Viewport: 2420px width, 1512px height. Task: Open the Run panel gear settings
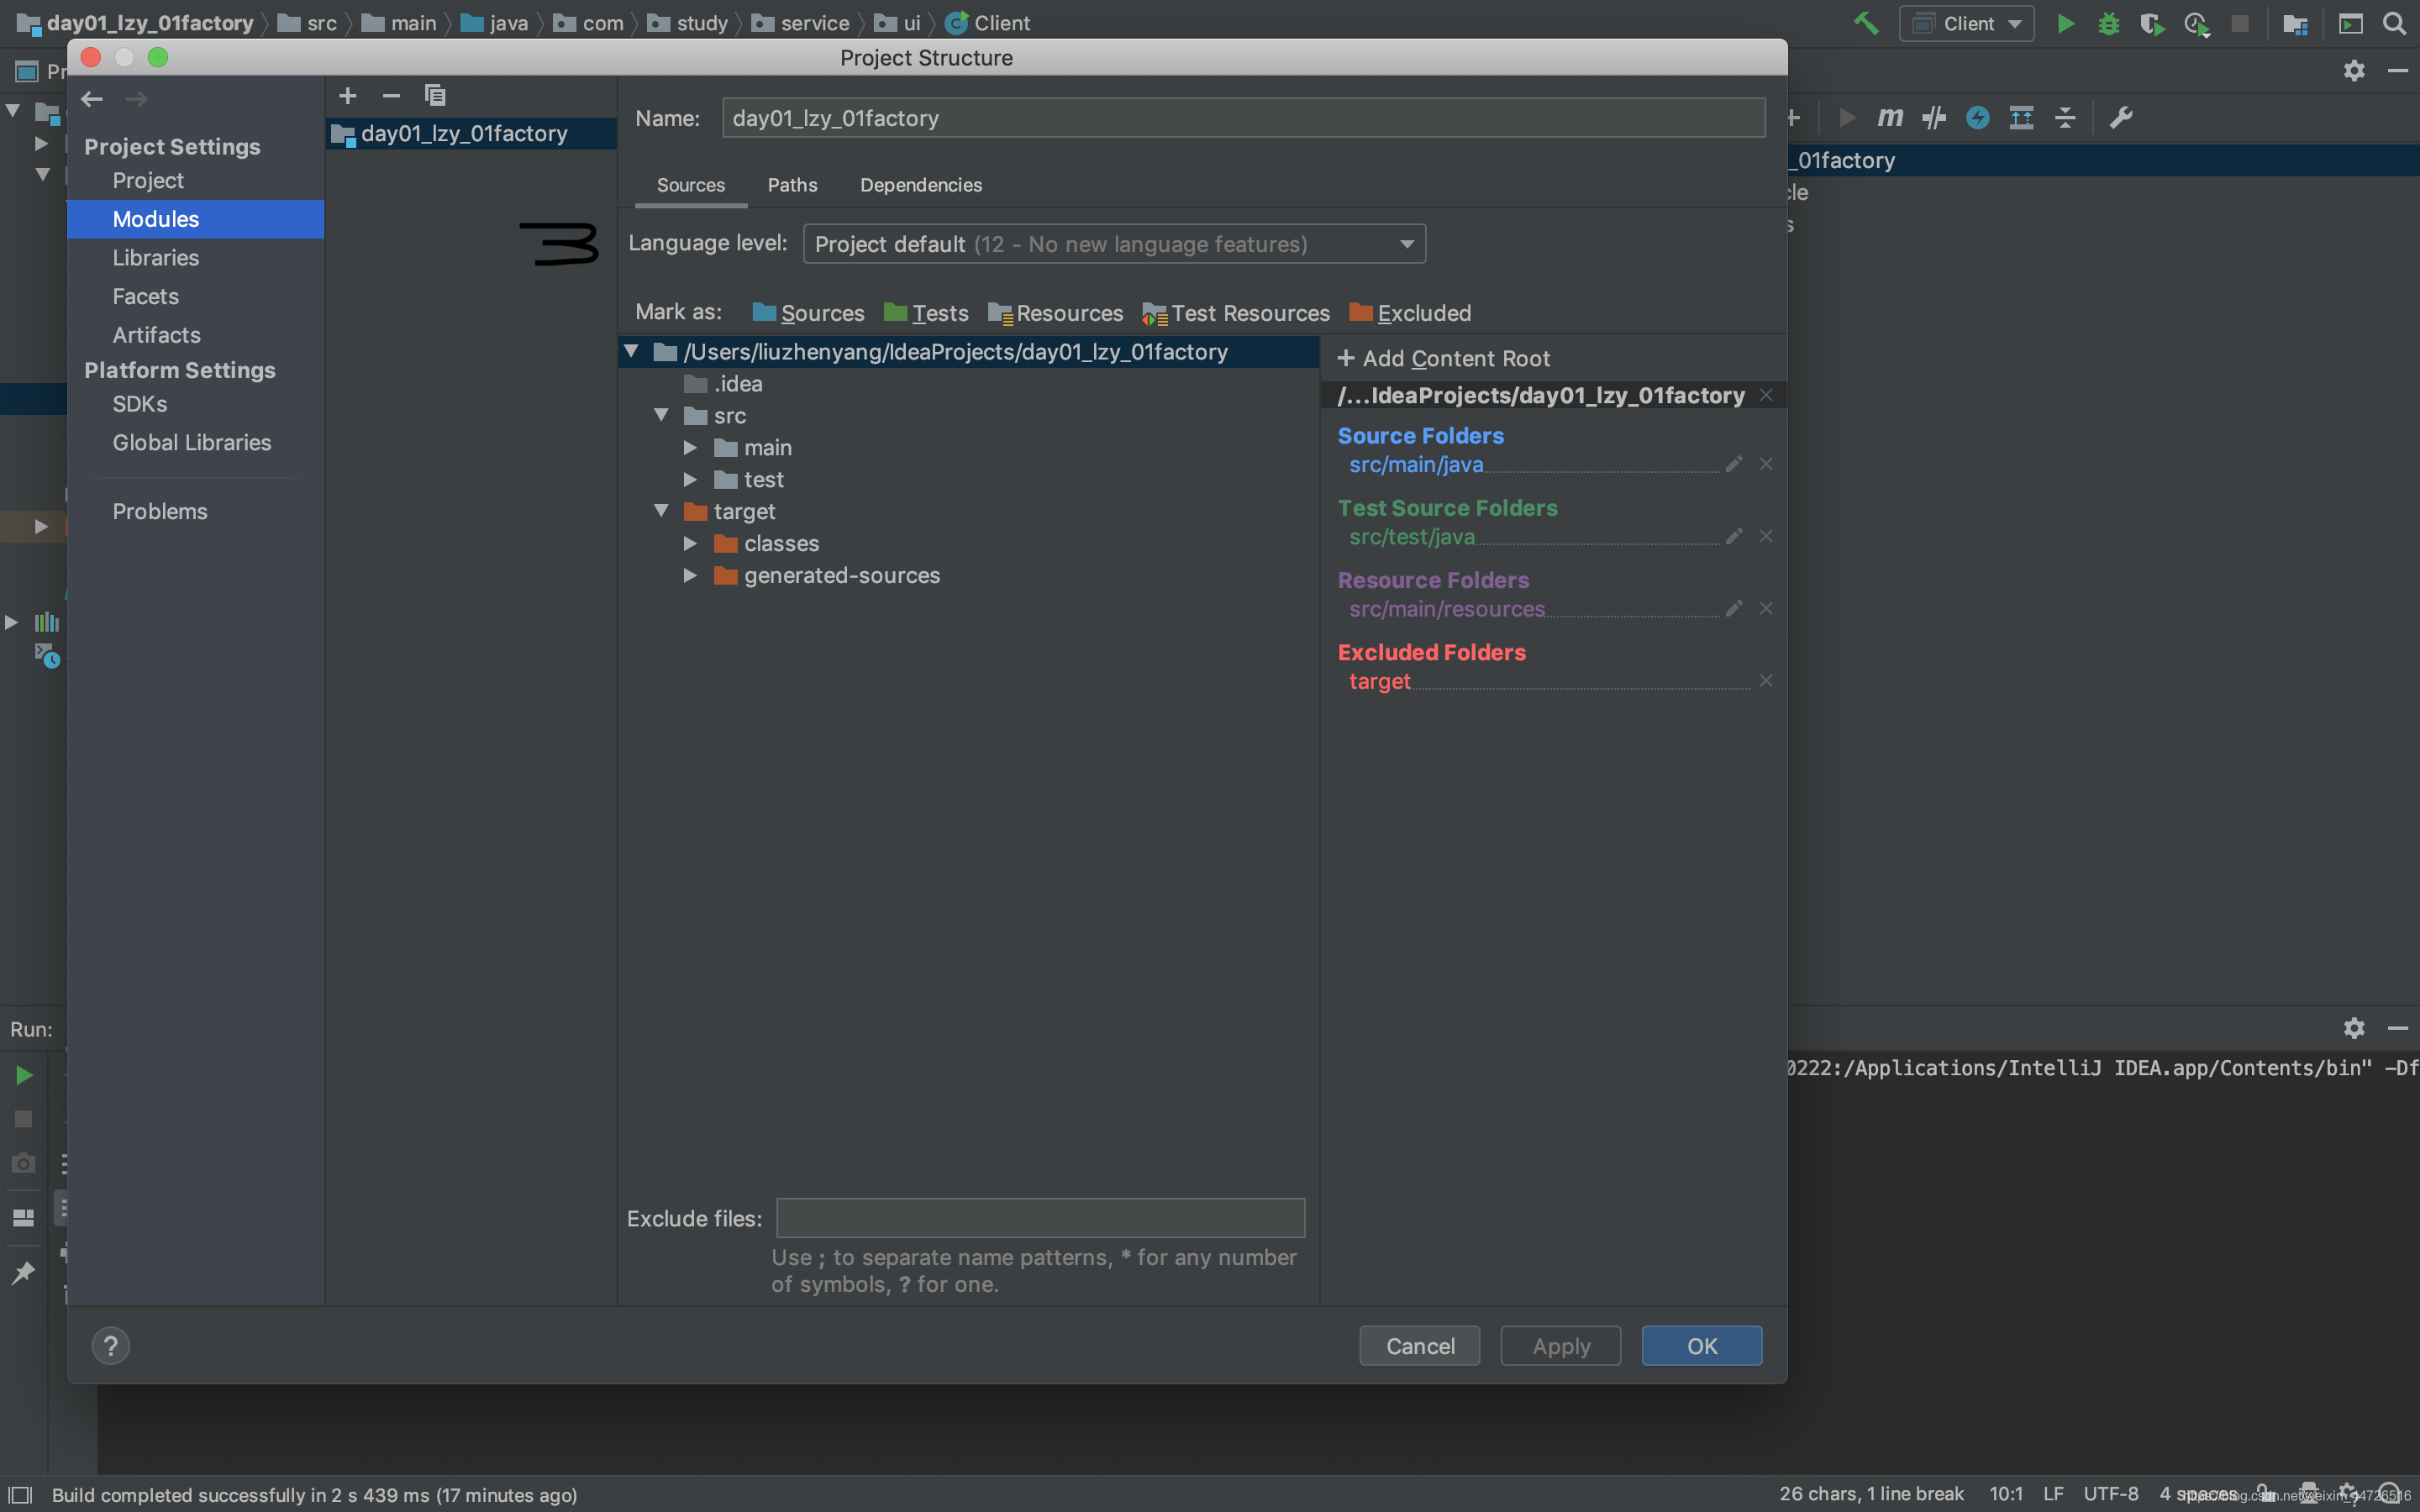coord(2354,1028)
